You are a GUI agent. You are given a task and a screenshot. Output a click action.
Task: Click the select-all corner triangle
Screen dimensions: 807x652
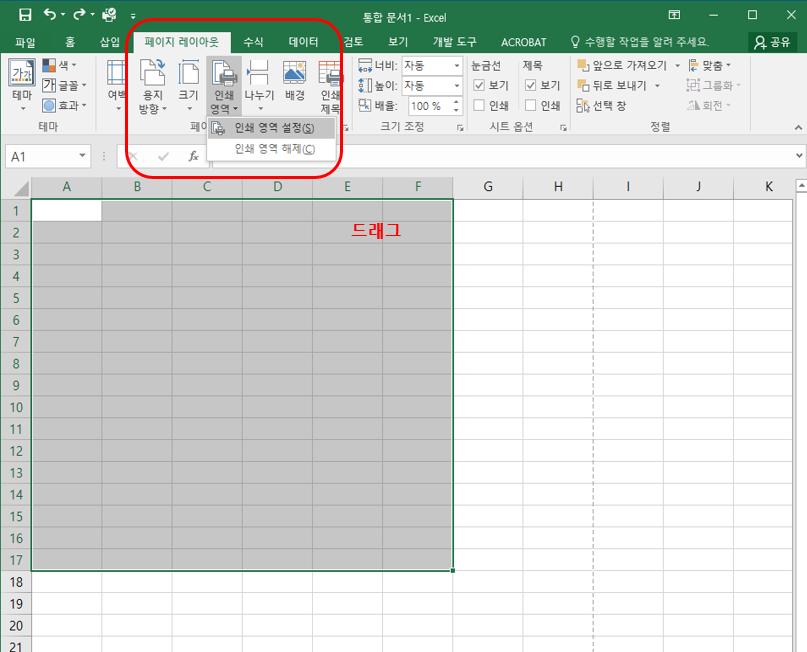coord(21,188)
